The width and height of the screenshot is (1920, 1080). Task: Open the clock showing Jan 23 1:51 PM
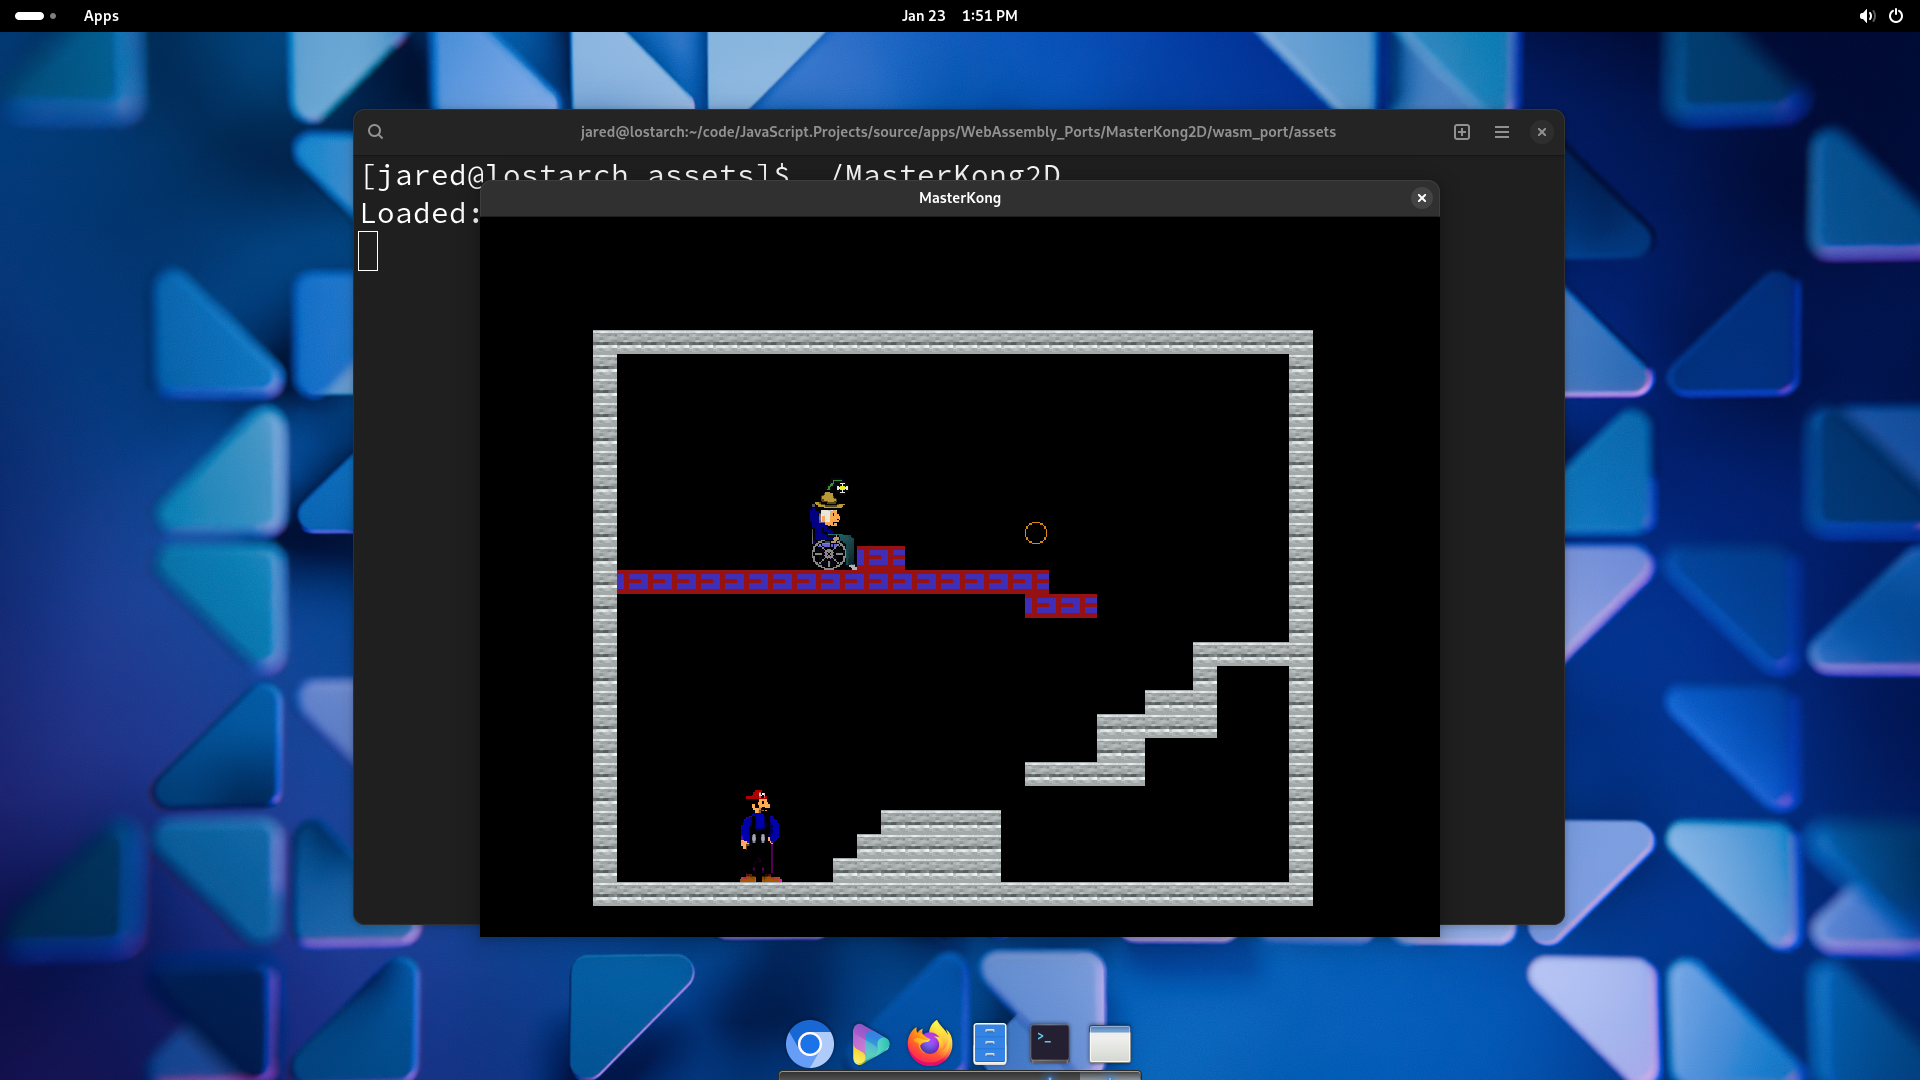tap(960, 16)
